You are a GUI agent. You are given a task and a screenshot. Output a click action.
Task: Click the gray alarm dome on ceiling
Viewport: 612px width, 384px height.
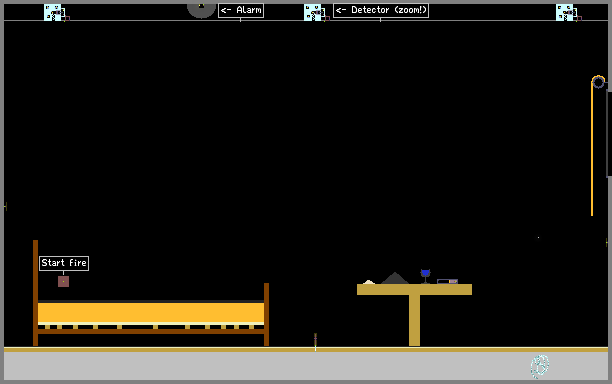point(201,10)
